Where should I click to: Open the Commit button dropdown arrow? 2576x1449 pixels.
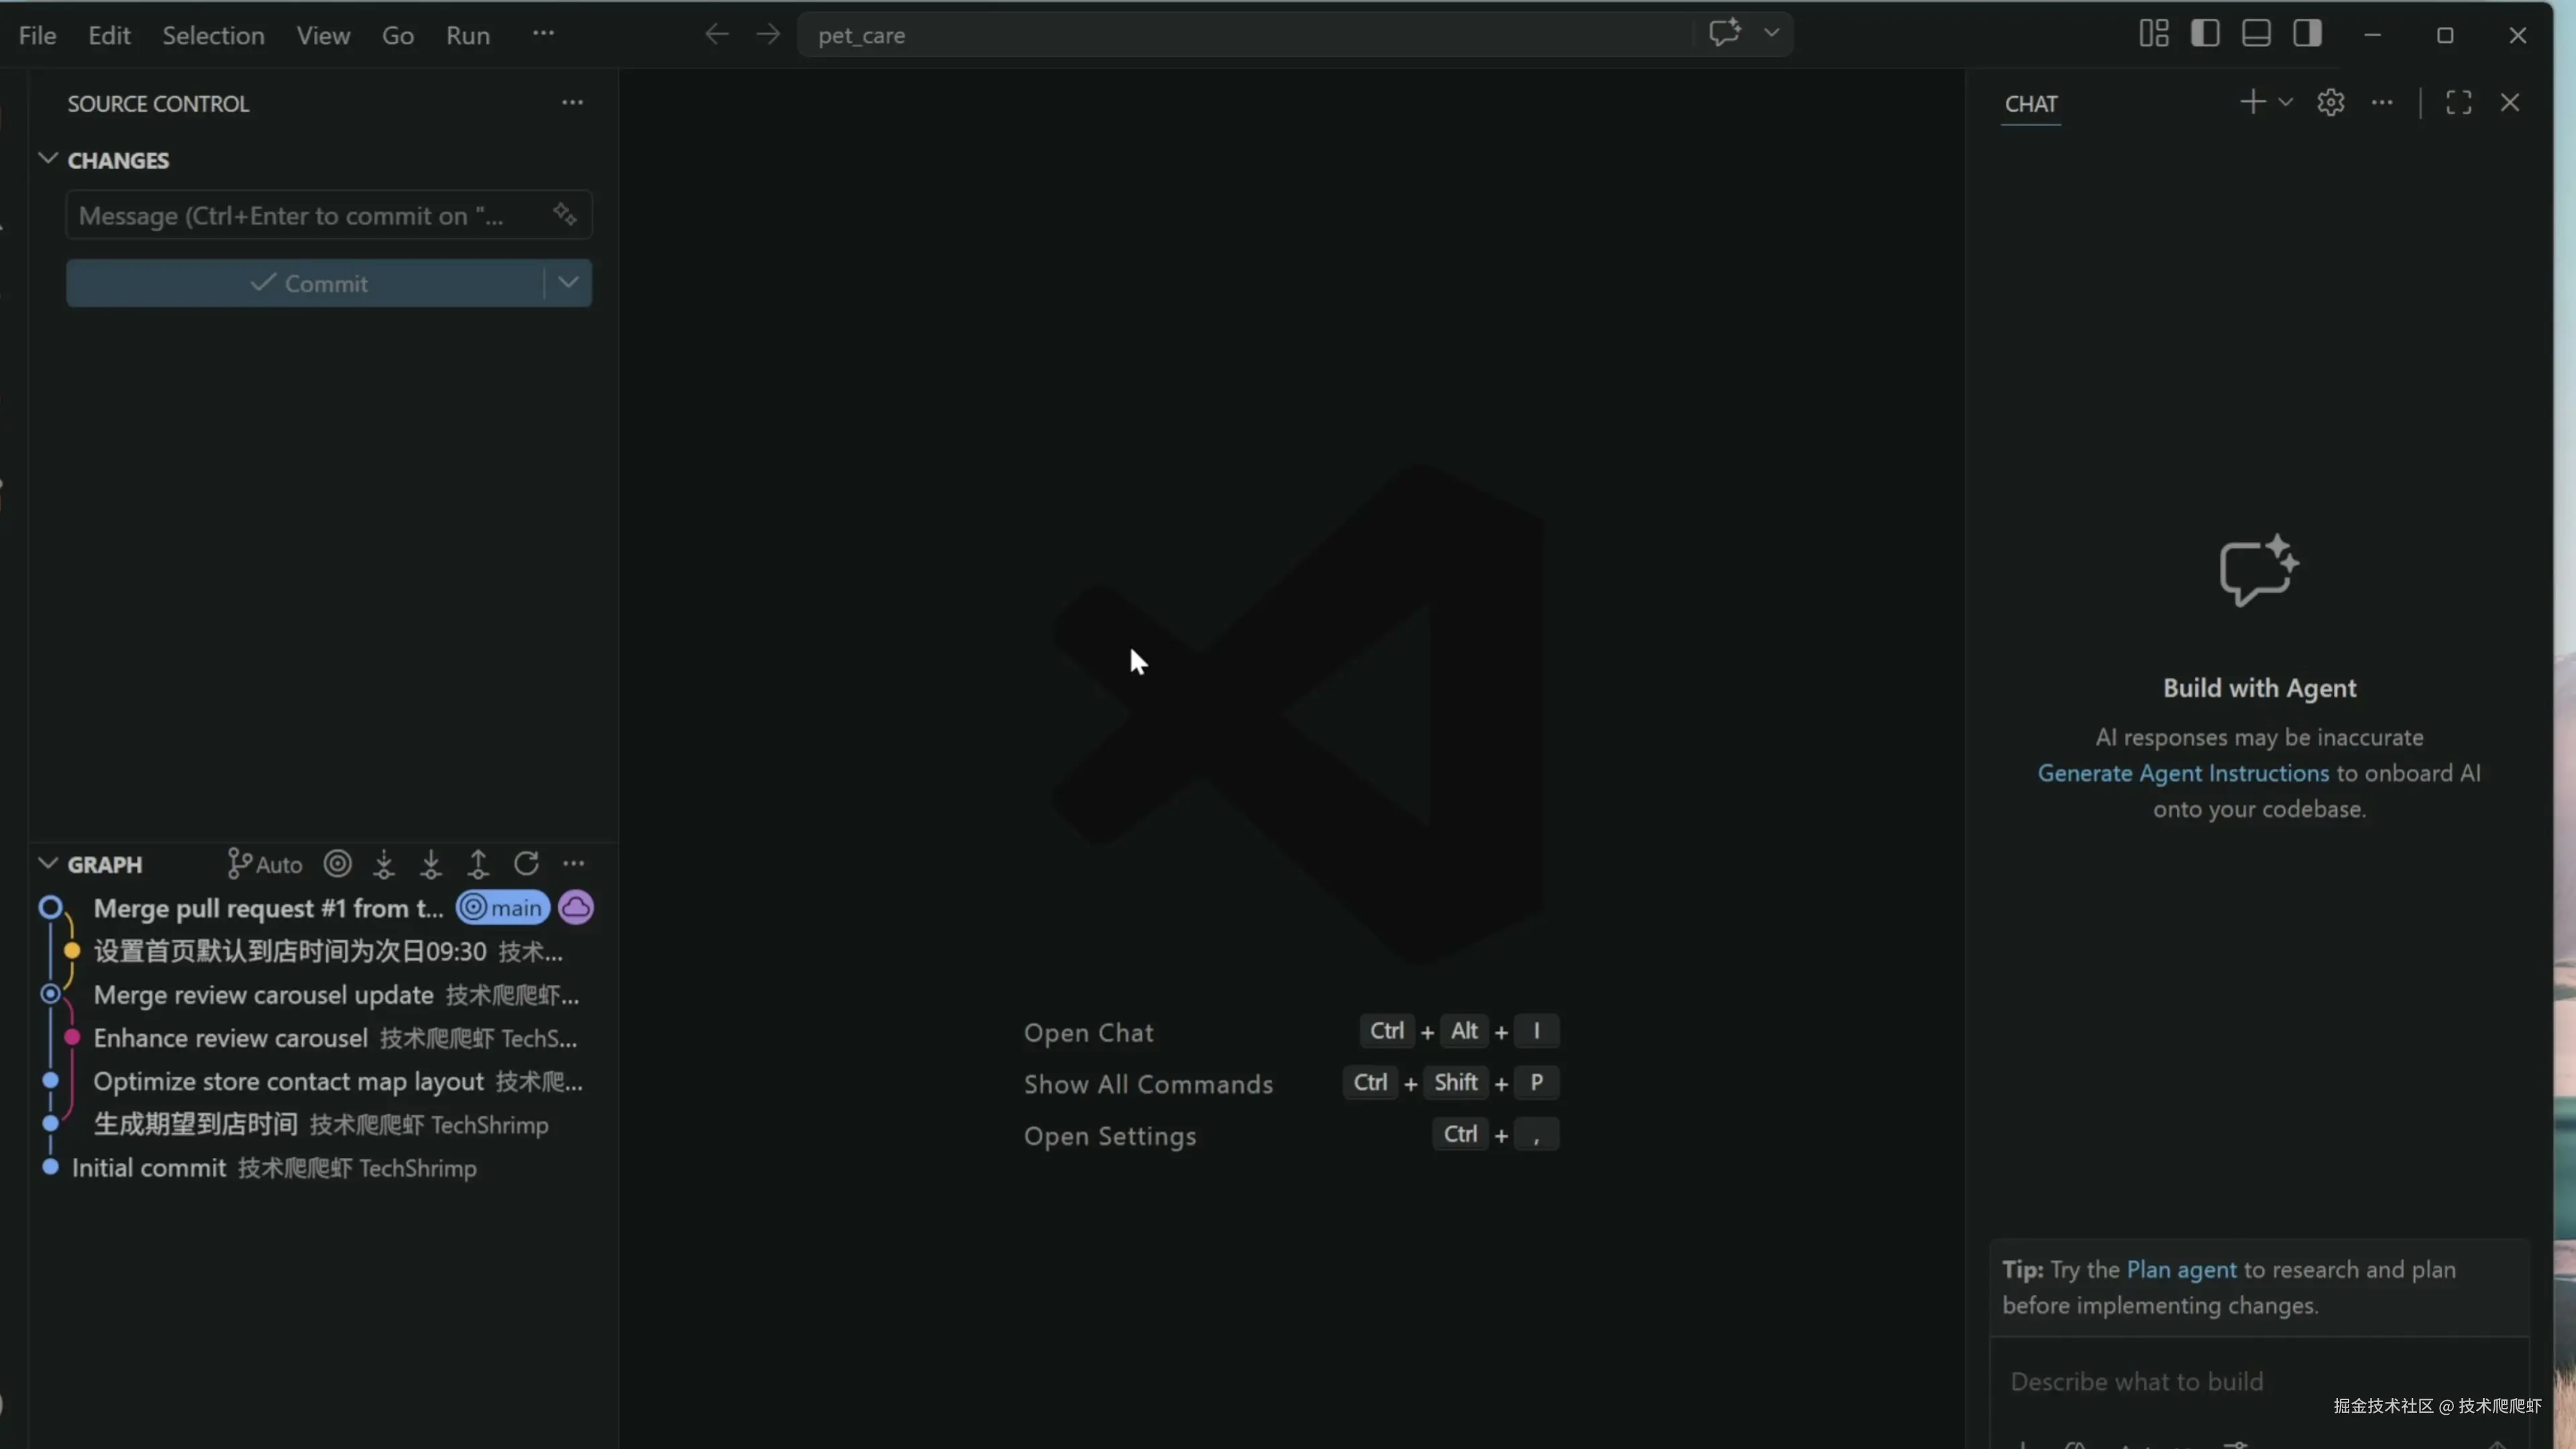(568, 283)
